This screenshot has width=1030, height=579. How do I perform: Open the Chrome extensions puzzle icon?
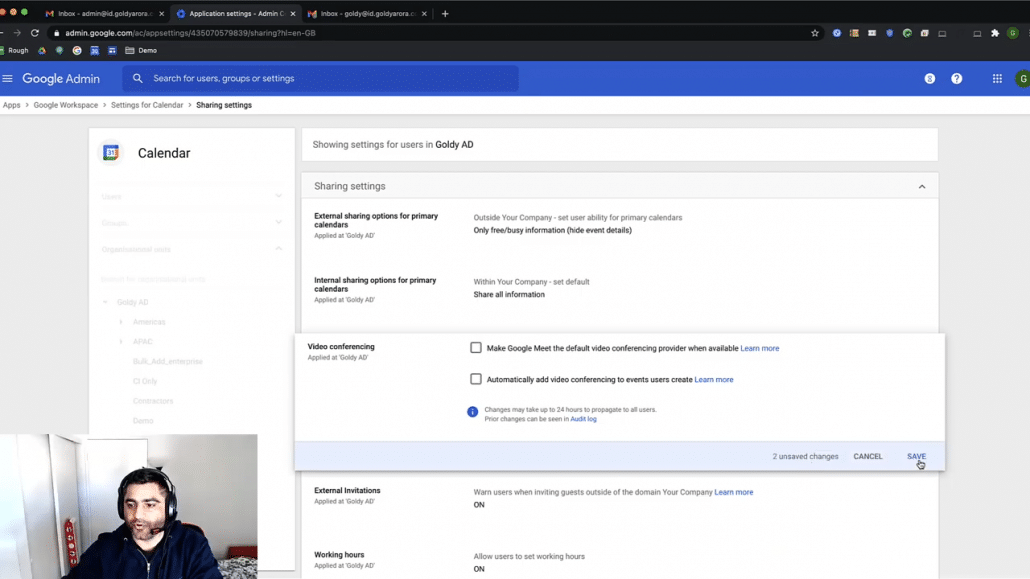[995, 33]
